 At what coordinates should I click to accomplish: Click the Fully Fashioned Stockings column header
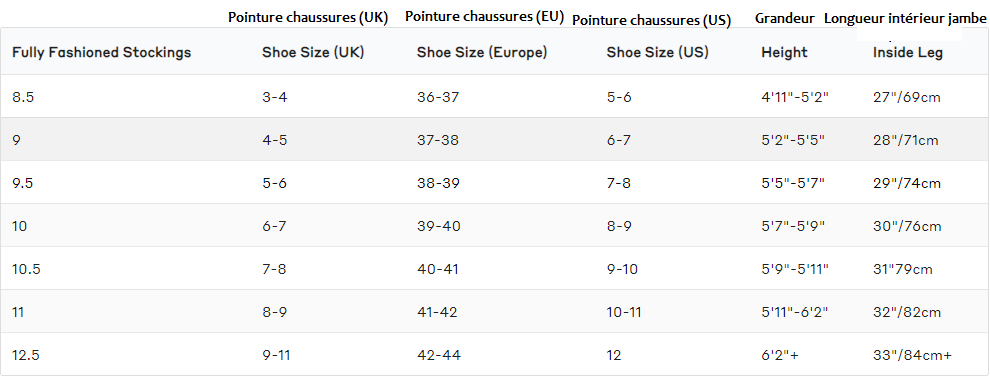101,52
